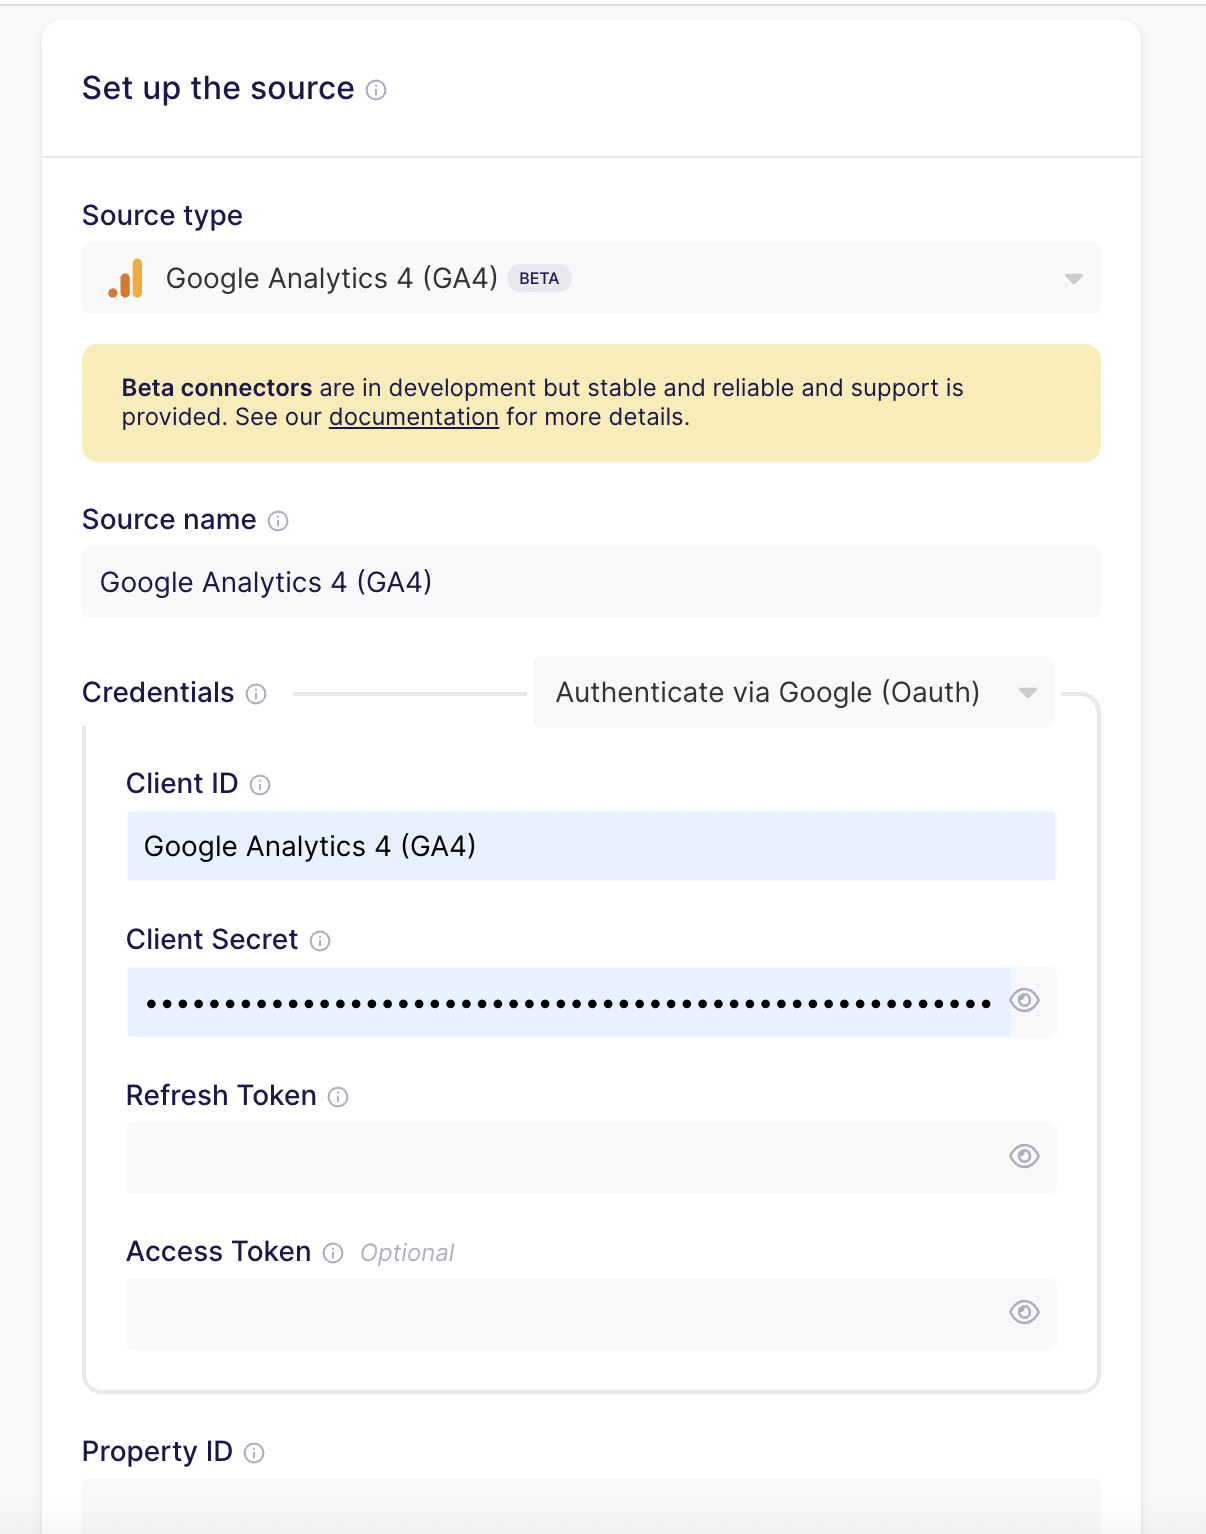Click info icon next to Credentials
The image size is (1206, 1534).
tap(256, 694)
